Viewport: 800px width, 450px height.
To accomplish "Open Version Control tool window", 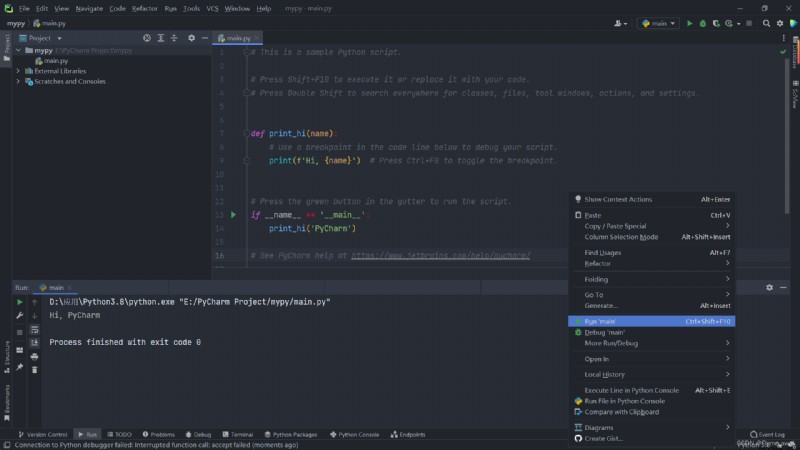I will (x=43, y=435).
